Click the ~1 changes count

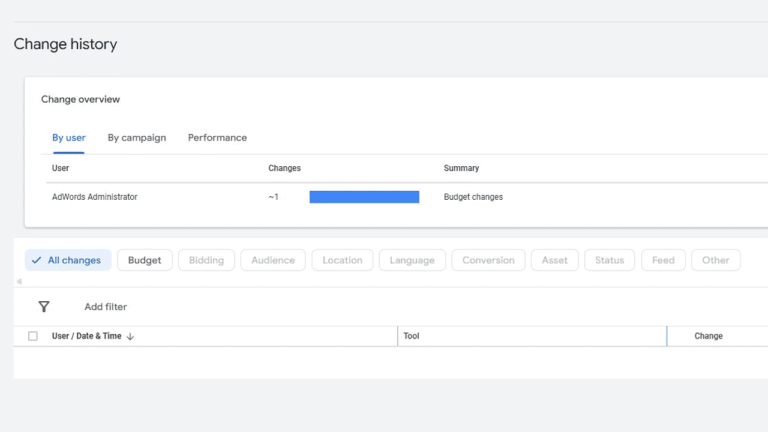[x=273, y=197]
